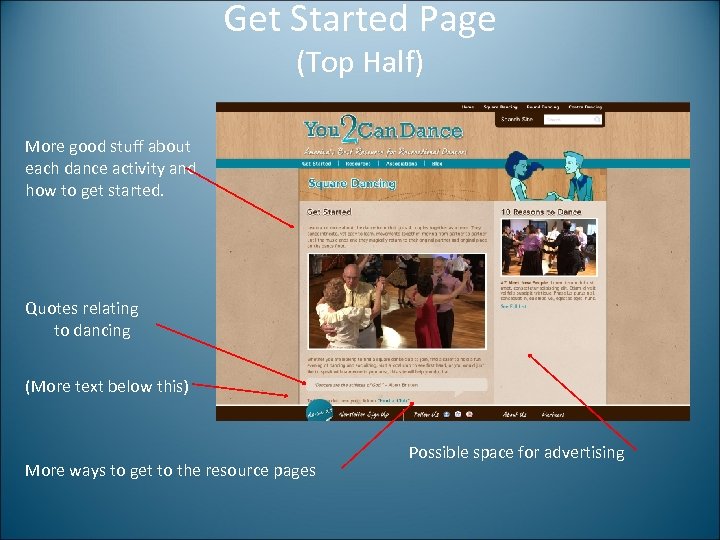Click the slide title "Get Started Page"
Image resolution: width=720 pixels, height=540 pixels.
click(360, 19)
